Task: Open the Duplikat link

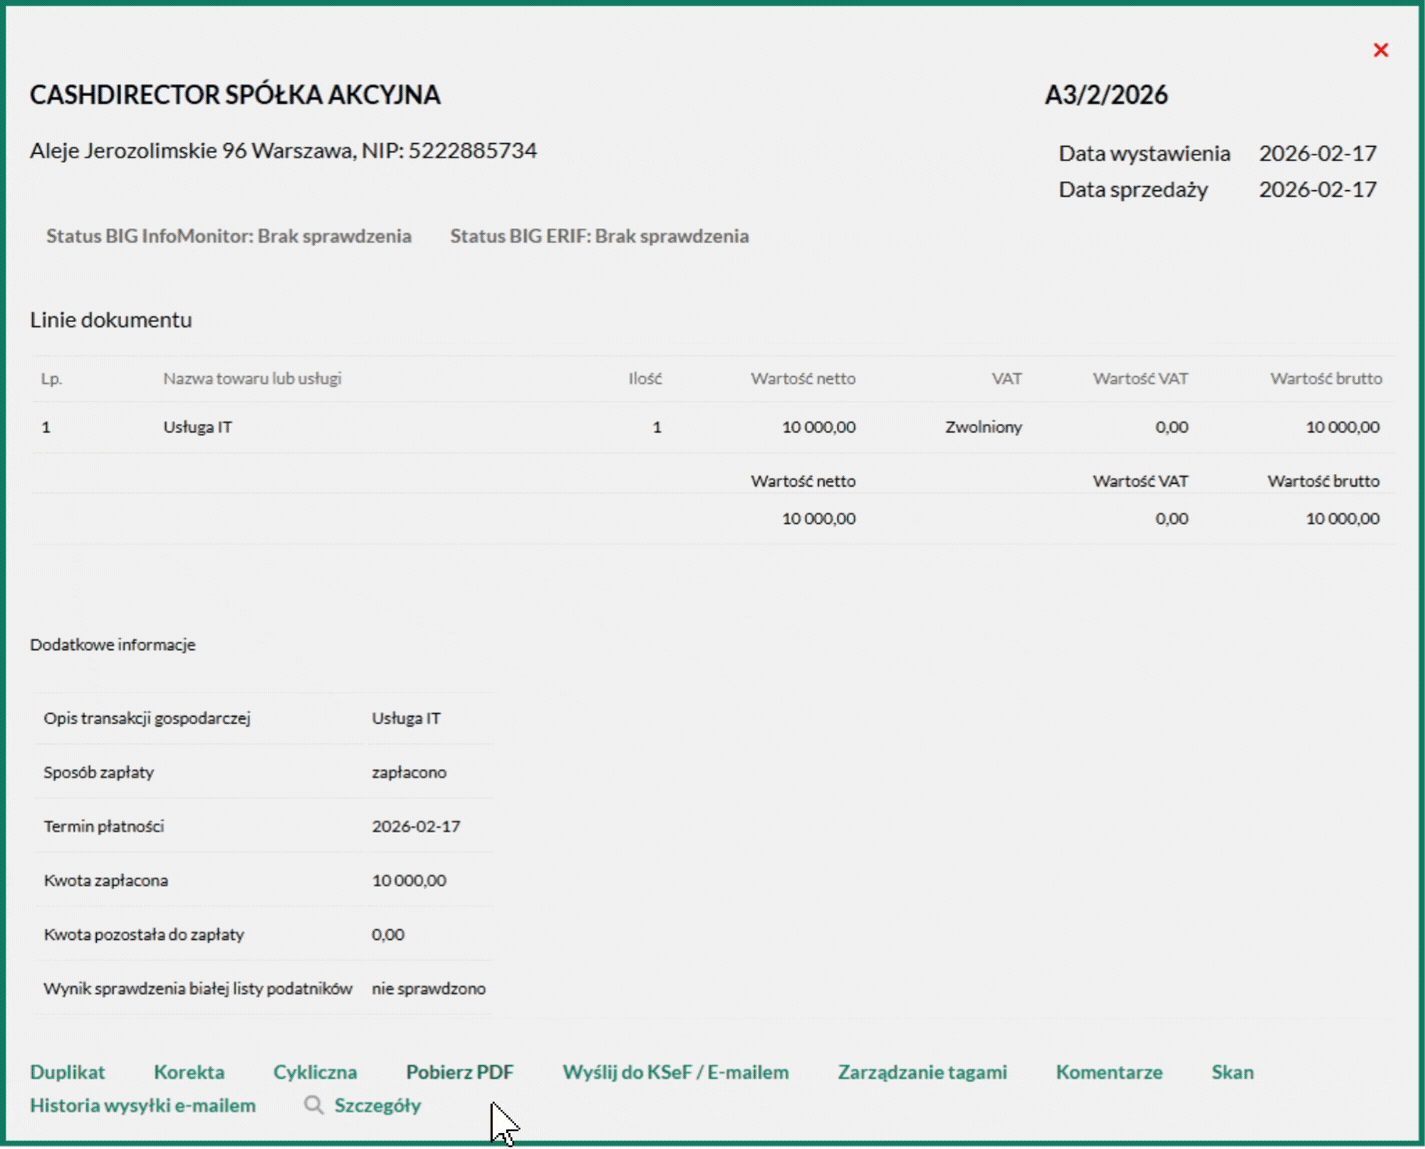Action: [67, 1072]
